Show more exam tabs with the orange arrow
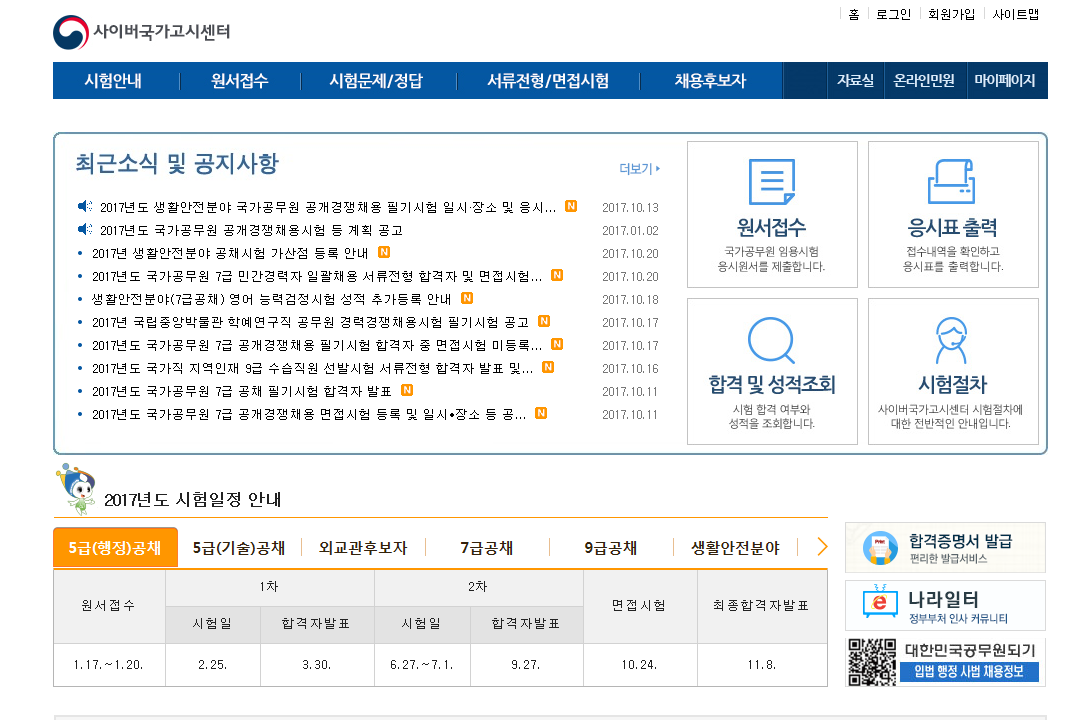The height and width of the screenshot is (720, 1079). 822,547
